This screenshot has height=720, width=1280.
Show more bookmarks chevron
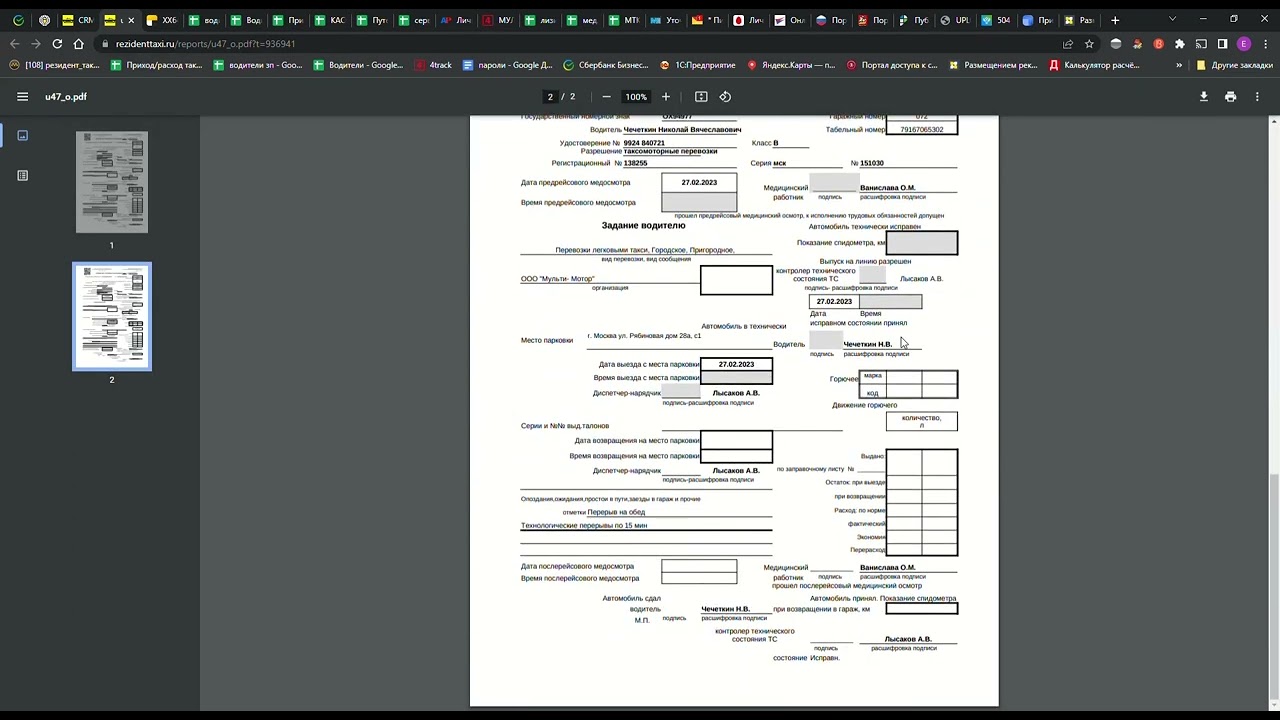click(x=1179, y=65)
